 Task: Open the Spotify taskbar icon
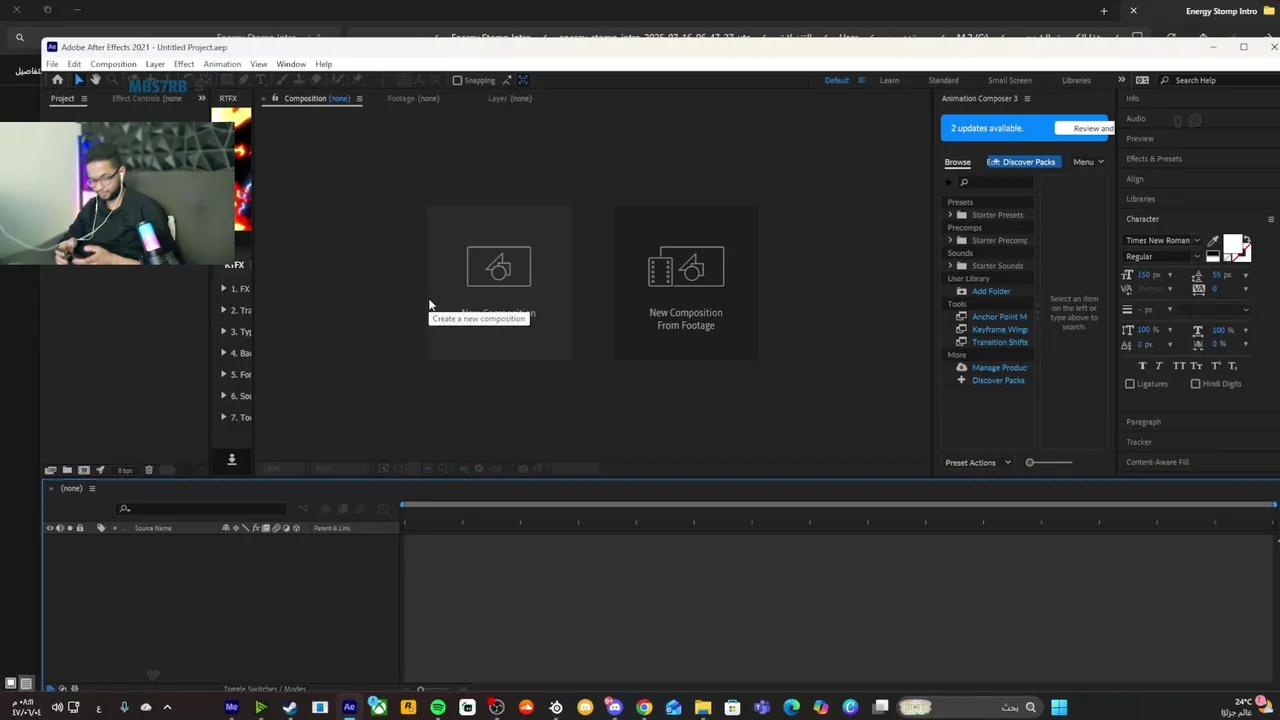click(438, 708)
